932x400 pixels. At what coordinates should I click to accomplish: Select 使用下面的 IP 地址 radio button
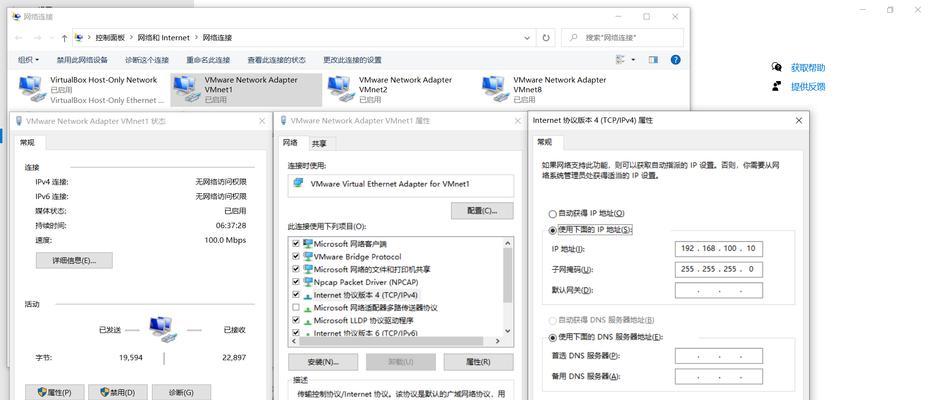pyautogui.click(x=553, y=230)
